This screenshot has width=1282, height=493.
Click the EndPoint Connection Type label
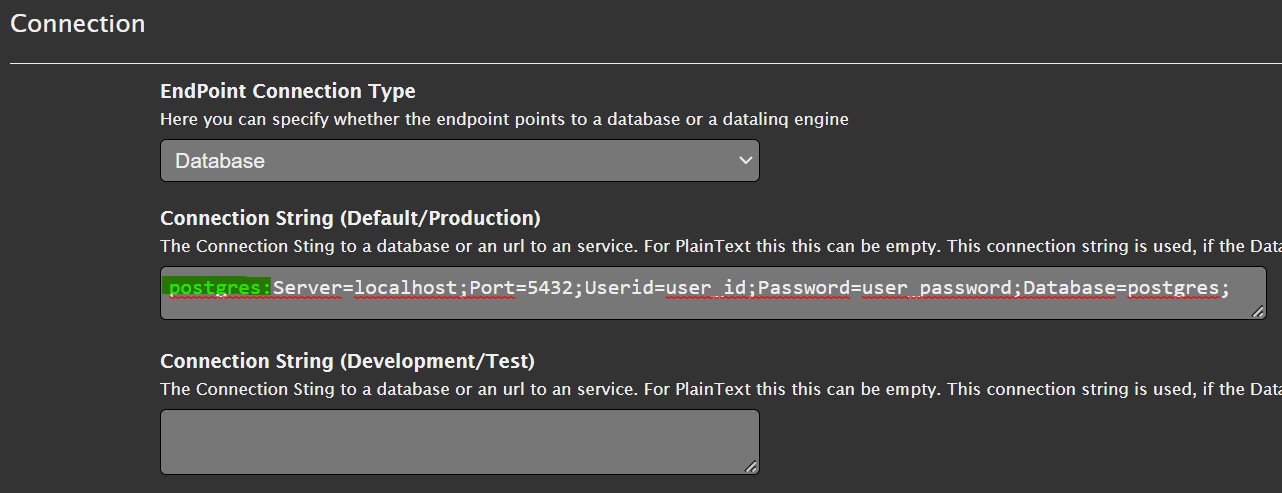(288, 91)
